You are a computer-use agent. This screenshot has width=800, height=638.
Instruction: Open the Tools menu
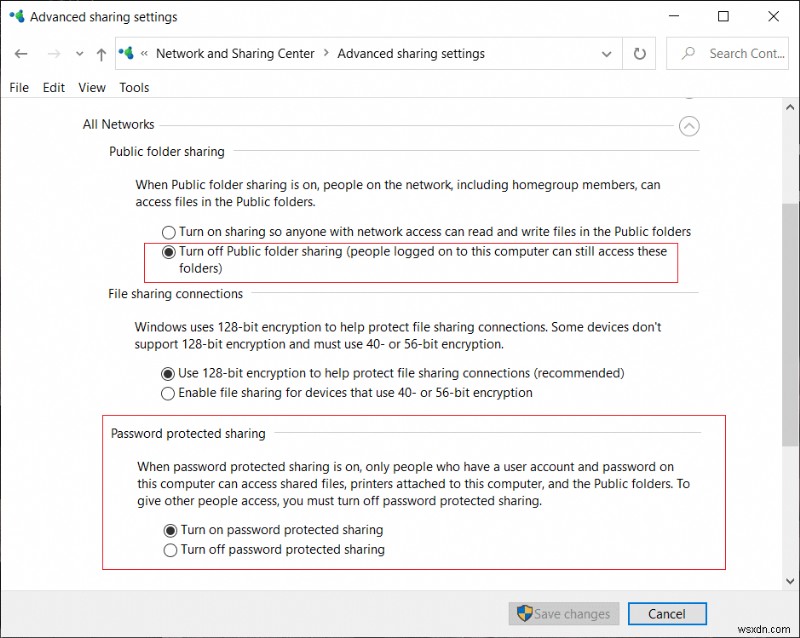134,87
